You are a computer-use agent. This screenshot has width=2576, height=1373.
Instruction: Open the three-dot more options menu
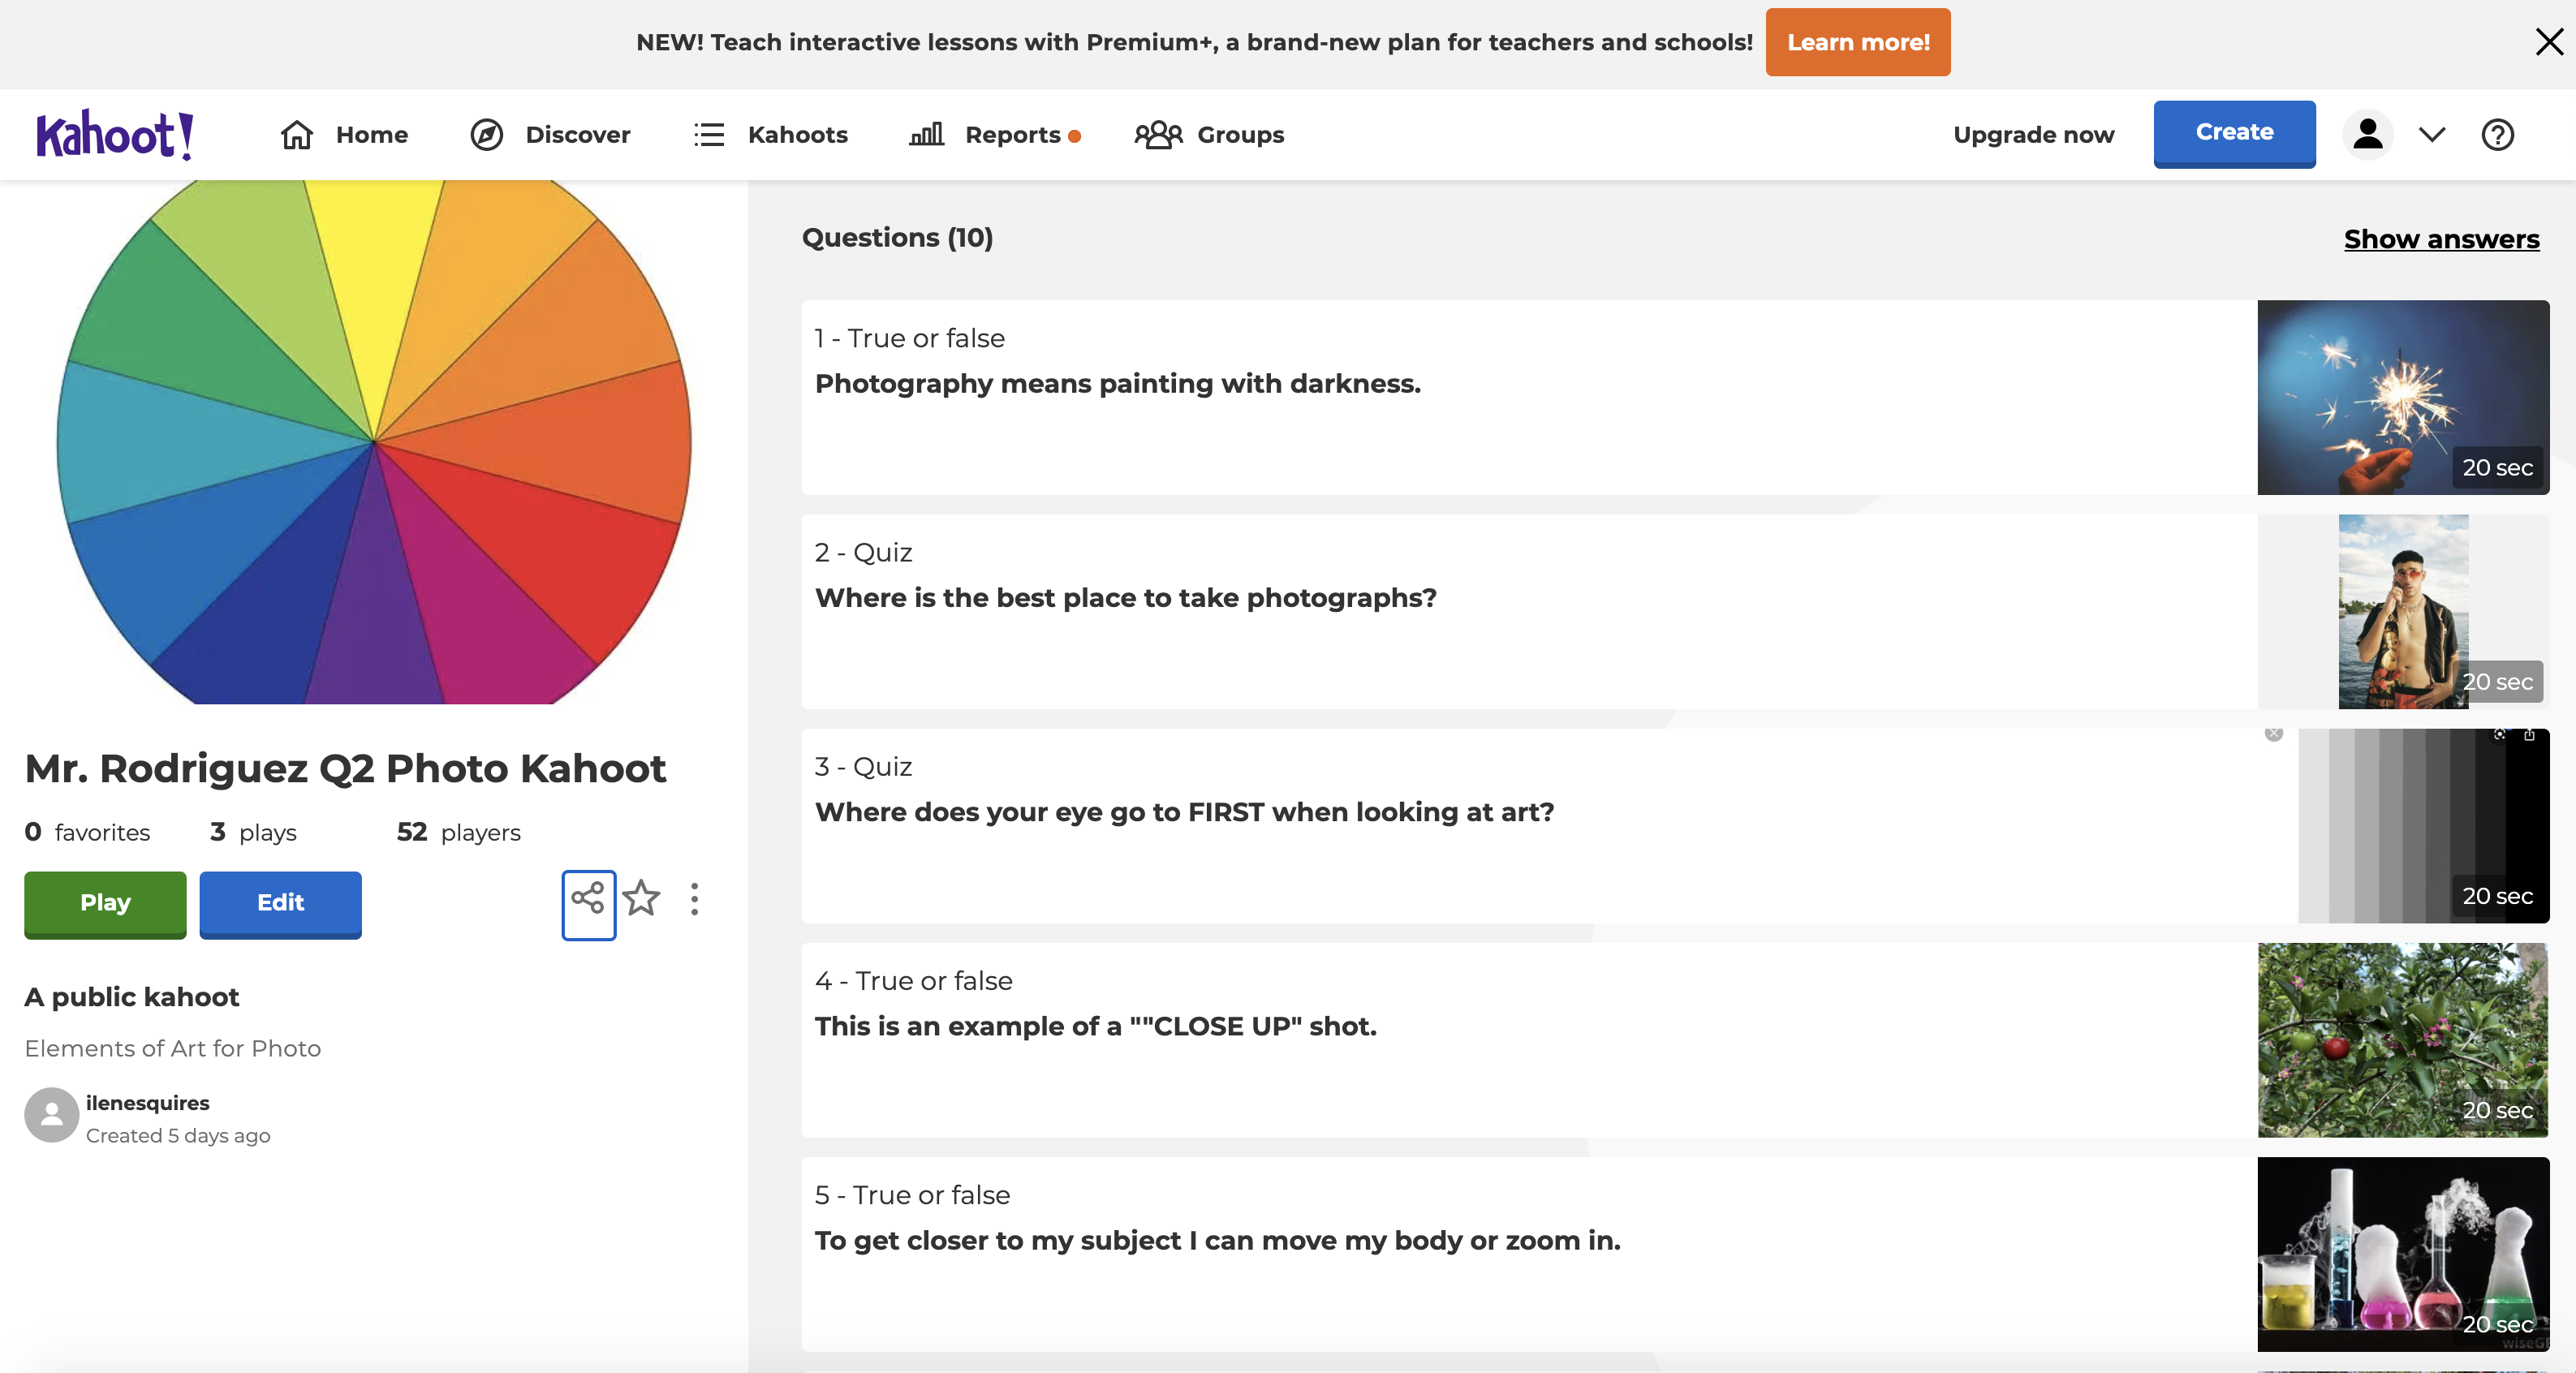click(x=694, y=899)
